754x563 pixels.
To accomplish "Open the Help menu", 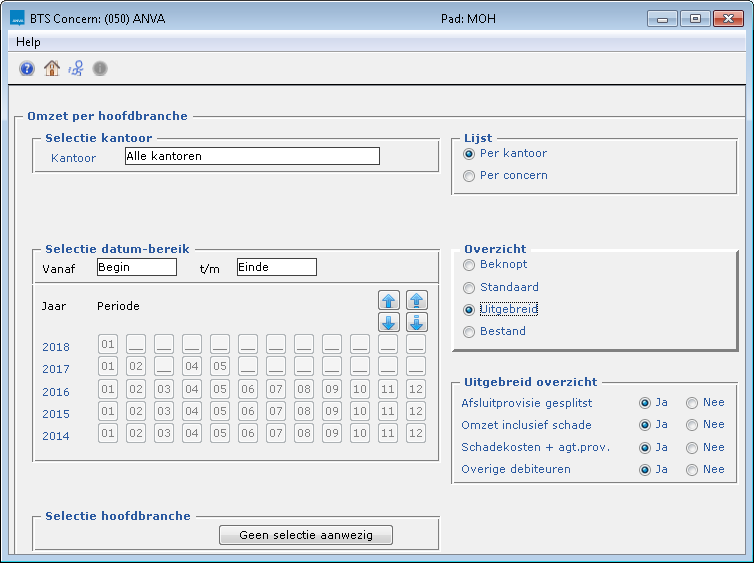I will [x=29, y=42].
